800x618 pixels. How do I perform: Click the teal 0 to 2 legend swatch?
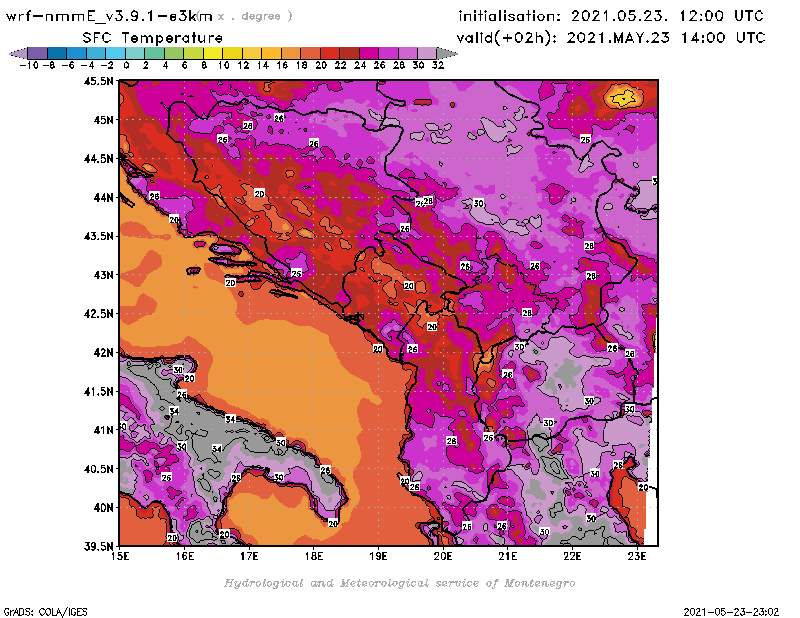pos(135,53)
